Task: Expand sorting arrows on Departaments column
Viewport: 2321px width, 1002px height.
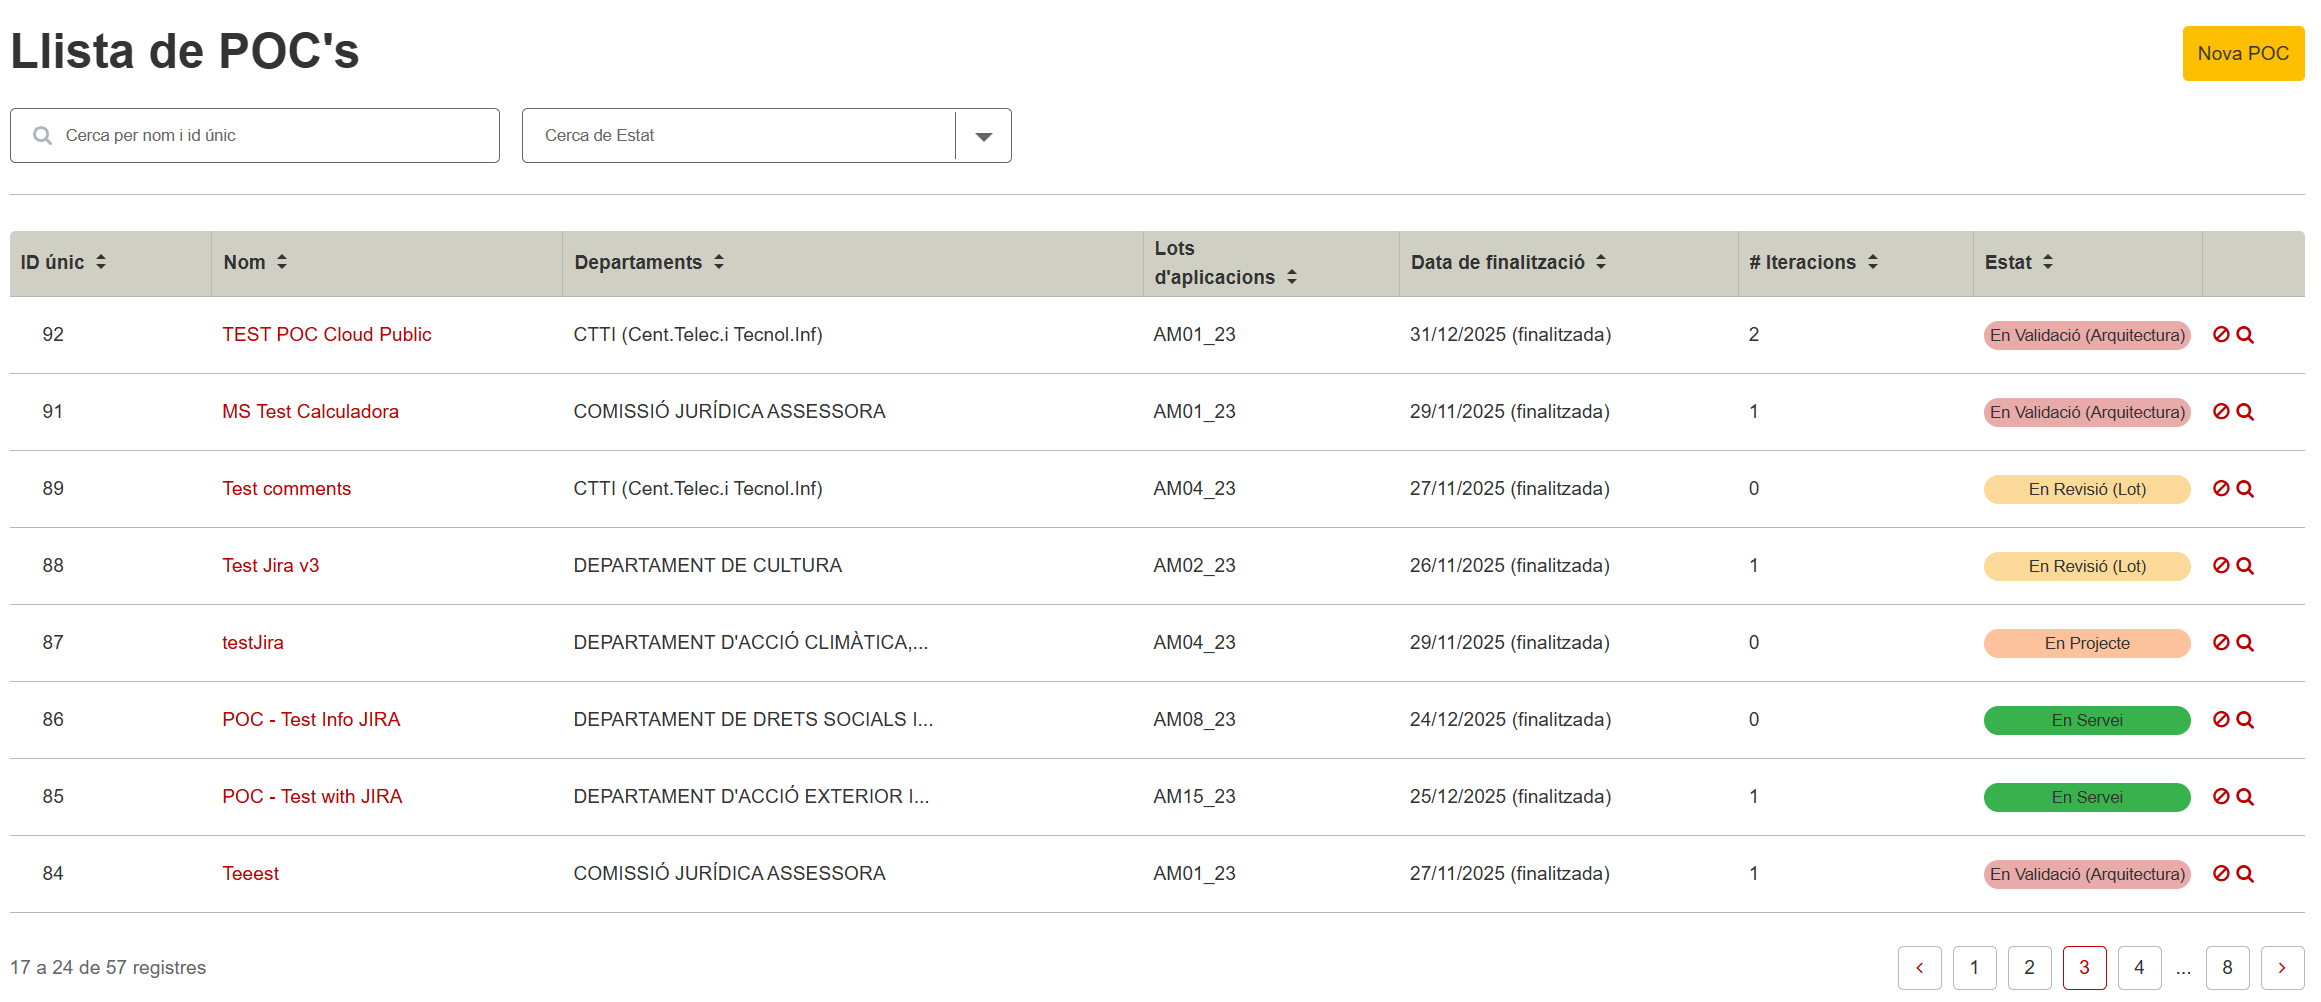Action: [x=719, y=261]
